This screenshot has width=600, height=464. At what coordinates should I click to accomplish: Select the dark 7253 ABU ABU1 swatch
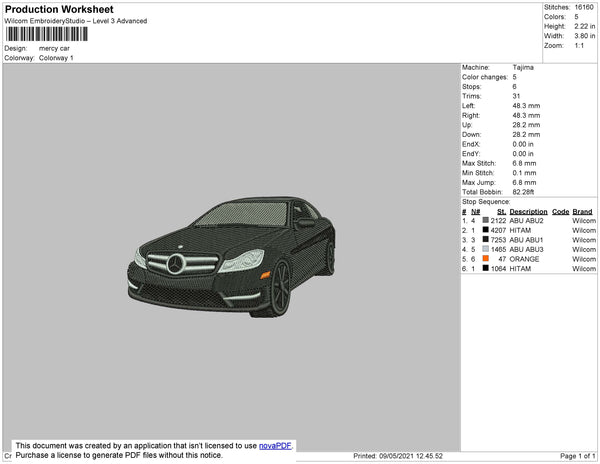(486, 239)
